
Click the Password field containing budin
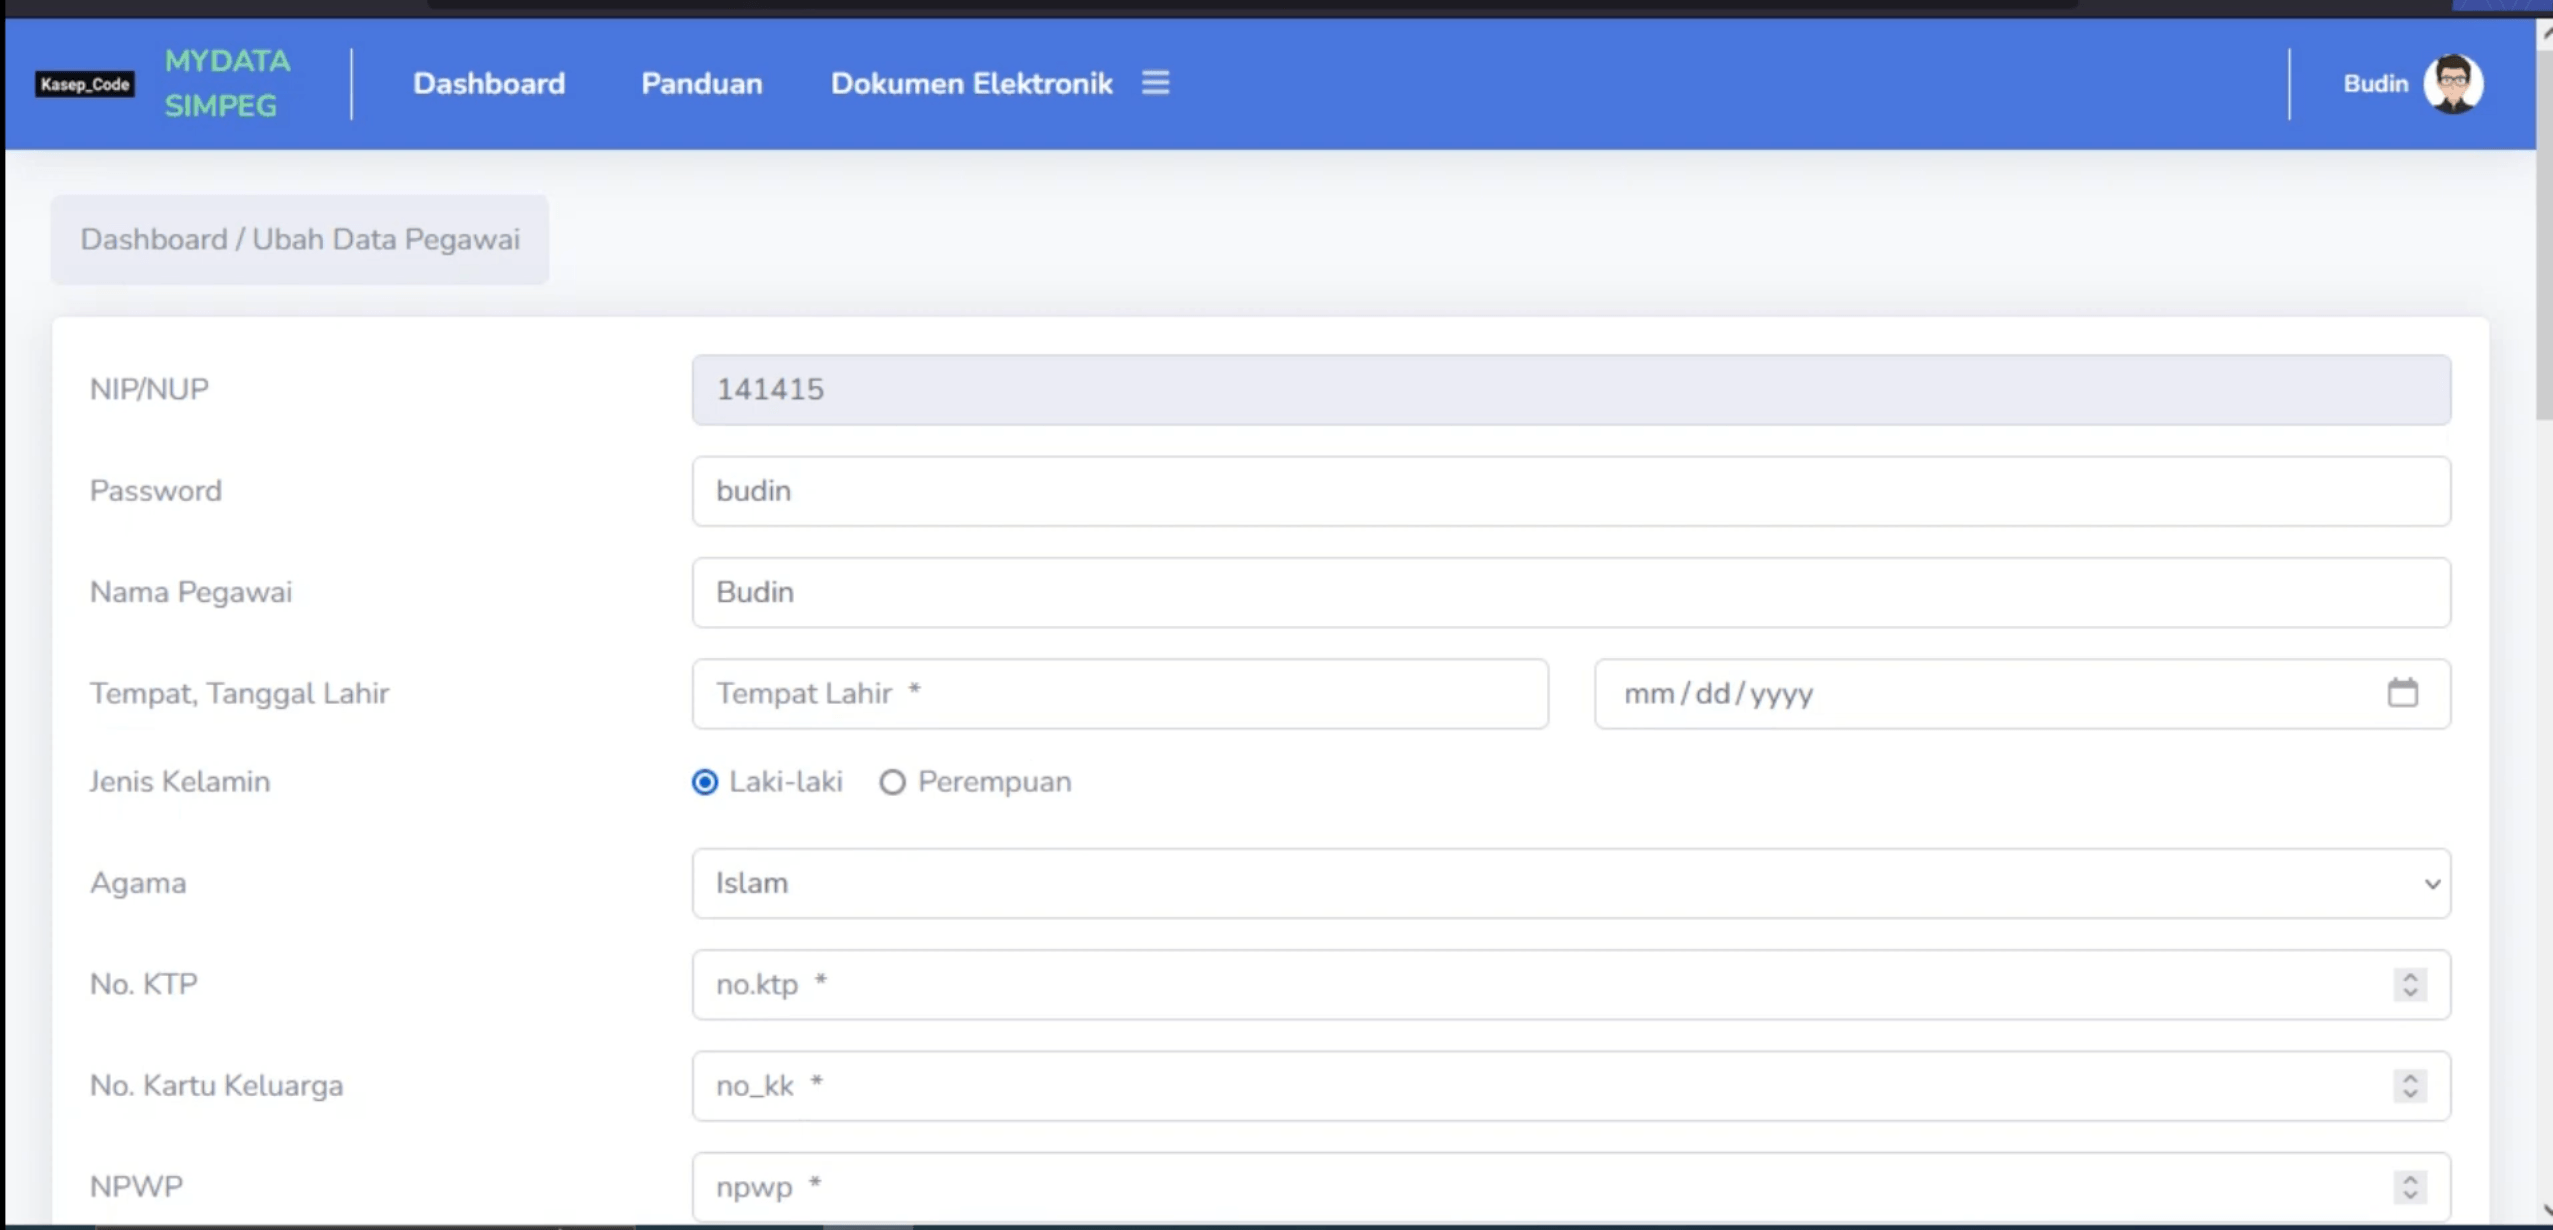[x=1571, y=491]
